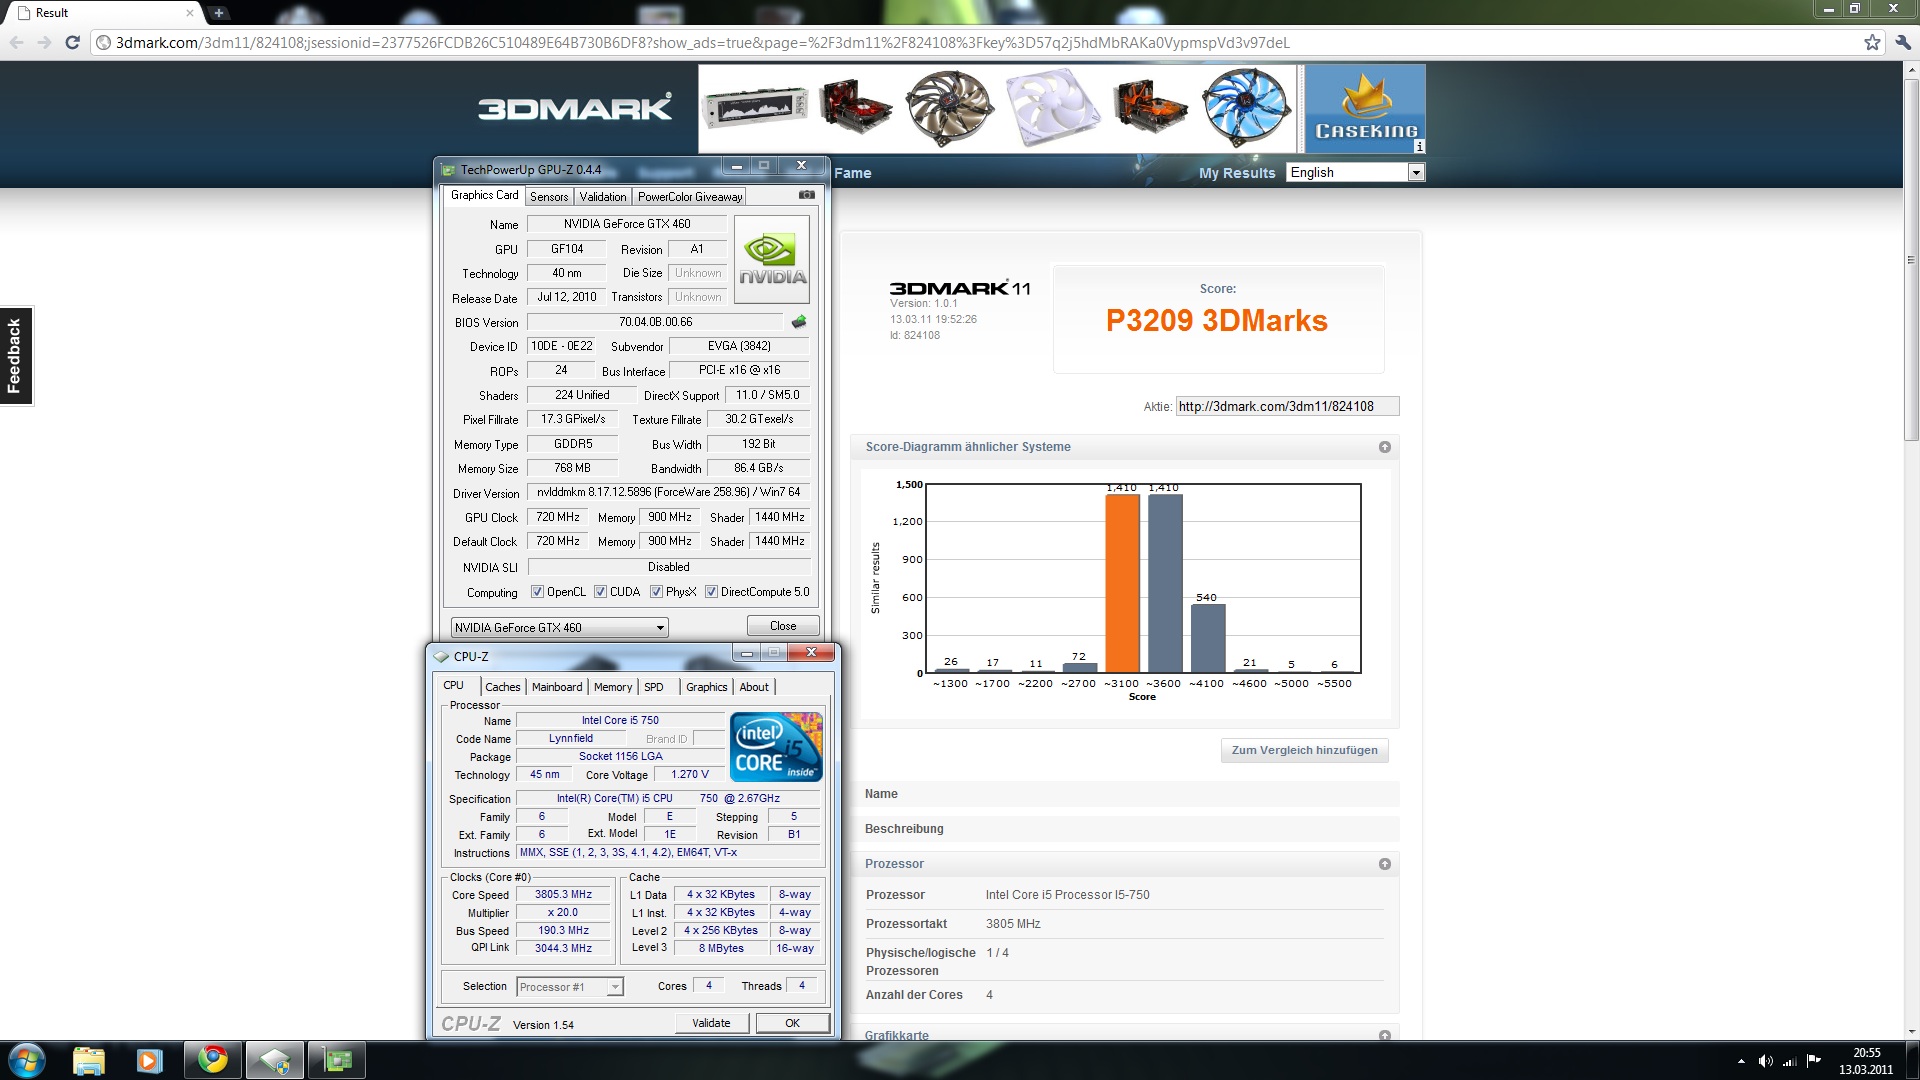1920x1080 pixels.
Task: Click the NVIDIA logo in GPU-Z
Action: (772, 260)
